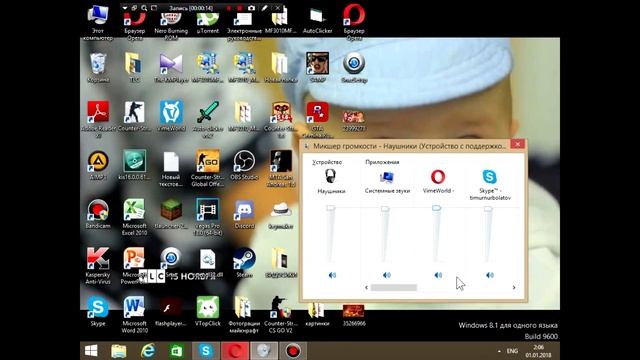
Task: Open the KMPlayer desktop shortcut
Action: point(171,68)
